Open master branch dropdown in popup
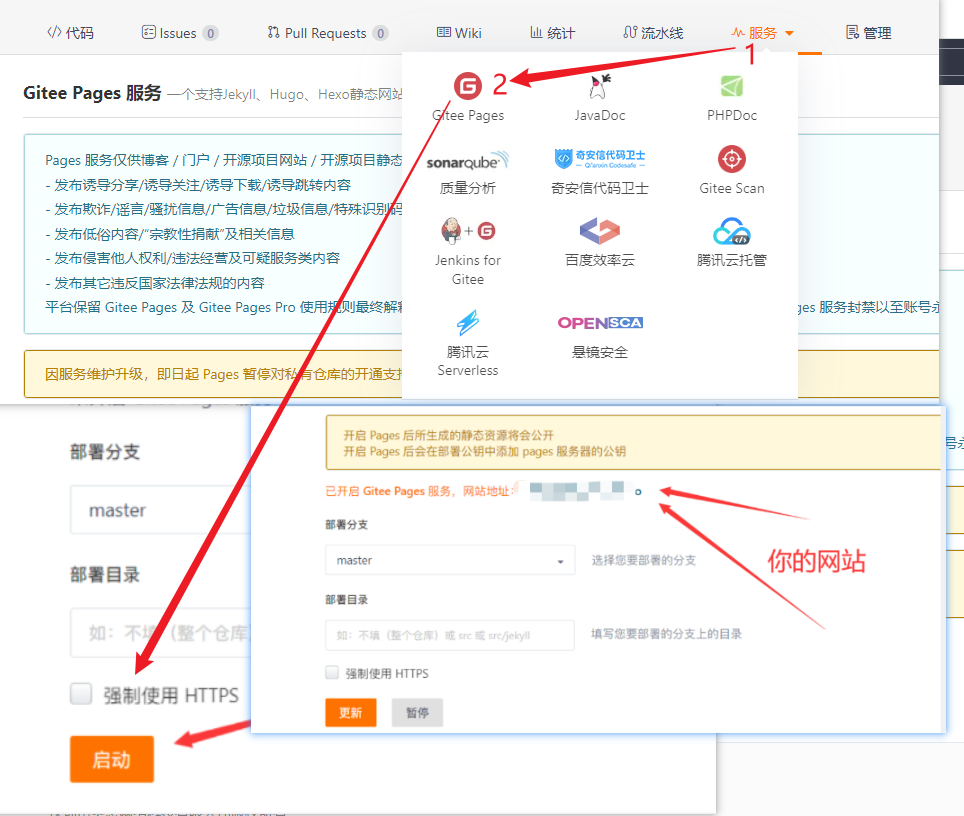Viewport: 964px width, 816px height. pyautogui.click(x=450, y=560)
